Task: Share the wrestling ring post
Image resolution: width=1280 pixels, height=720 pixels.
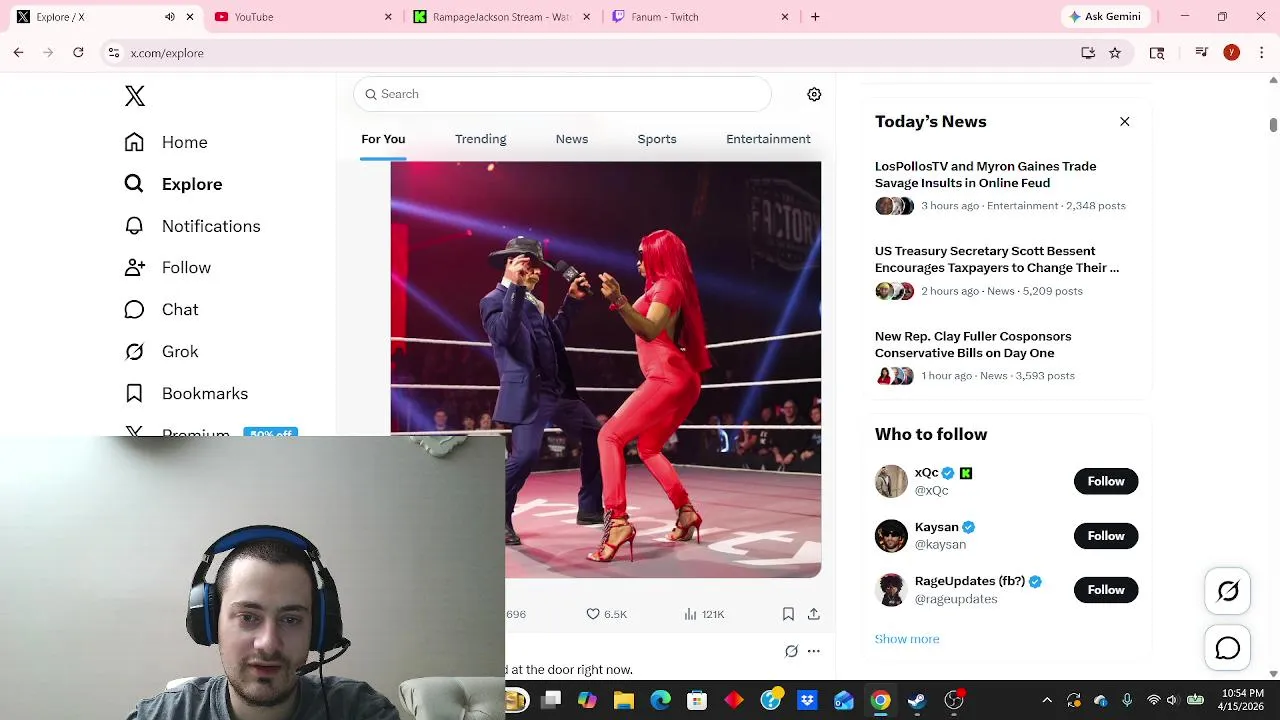Action: [x=814, y=614]
